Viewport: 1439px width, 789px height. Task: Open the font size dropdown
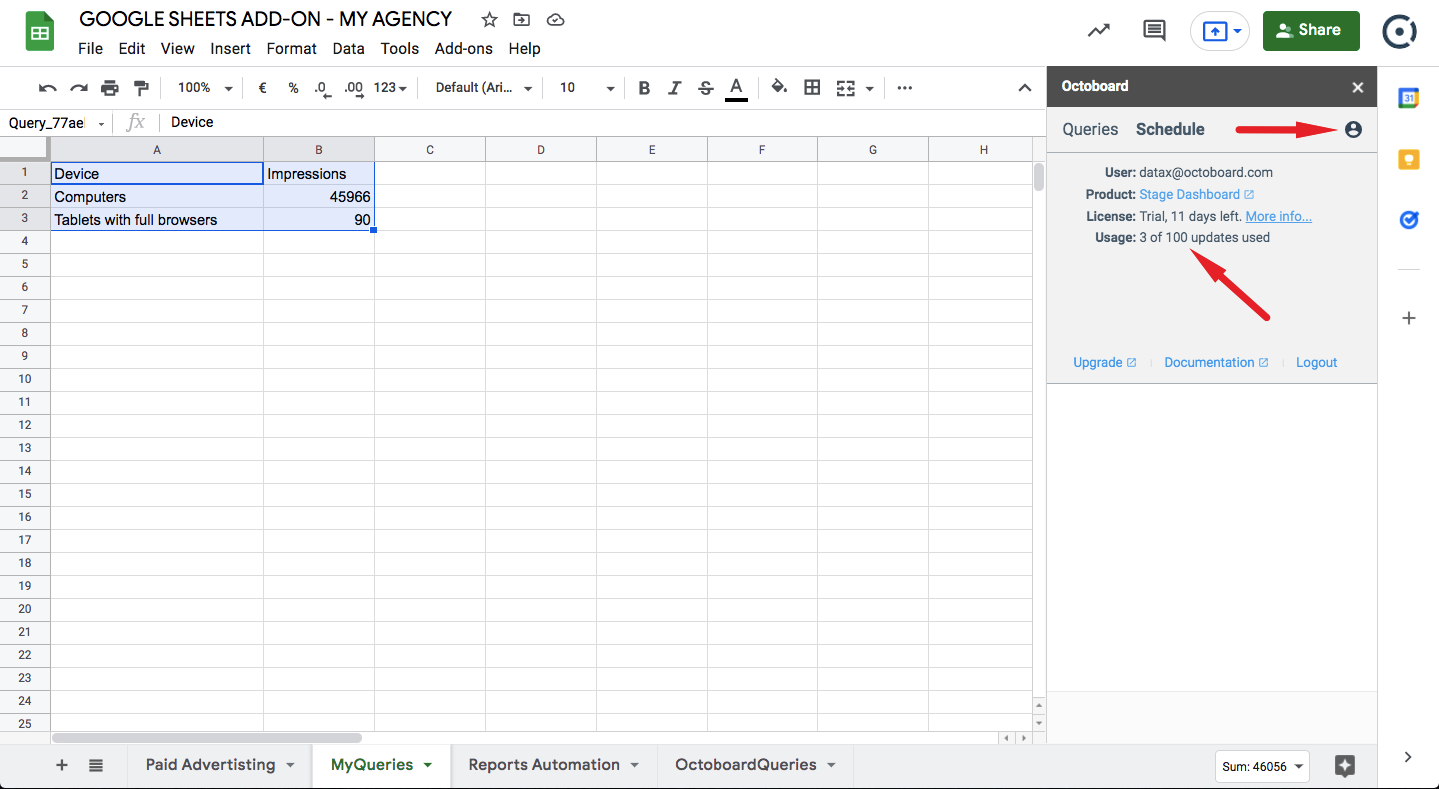587,88
